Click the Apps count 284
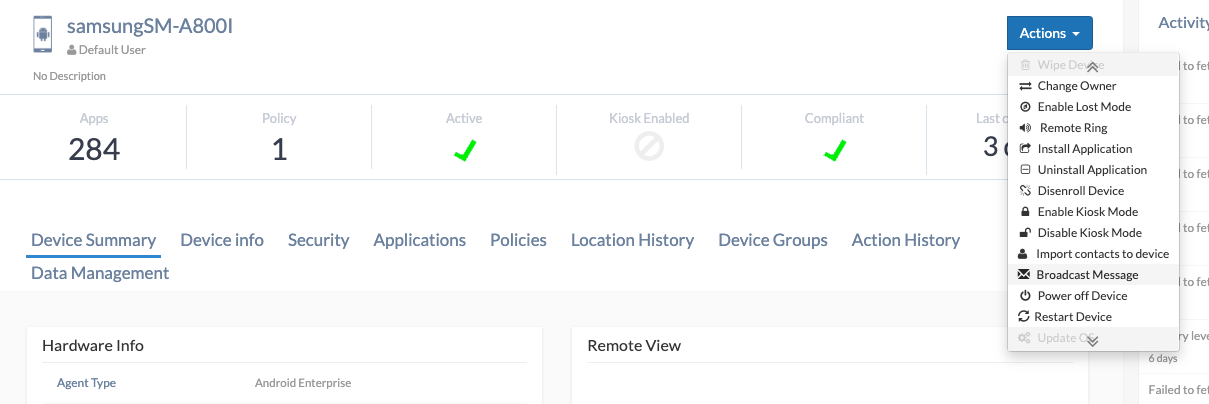The height and width of the screenshot is (404, 1209). 94,149
